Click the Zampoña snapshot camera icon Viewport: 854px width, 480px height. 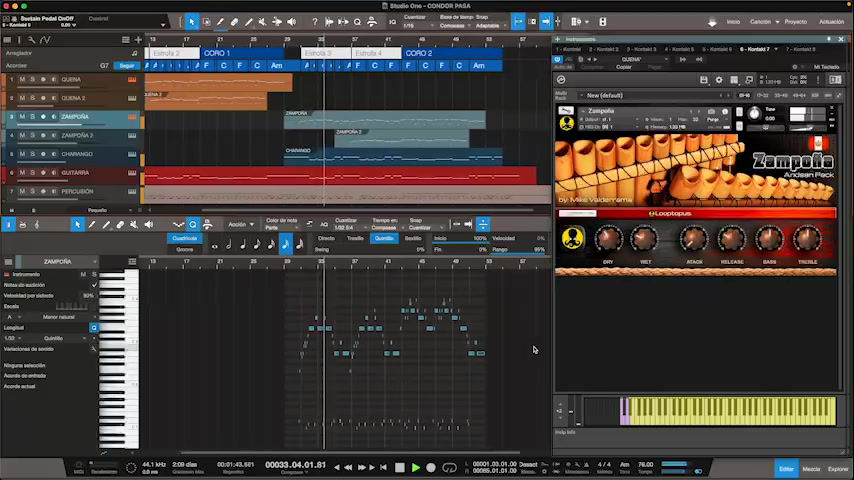[711, 111]
